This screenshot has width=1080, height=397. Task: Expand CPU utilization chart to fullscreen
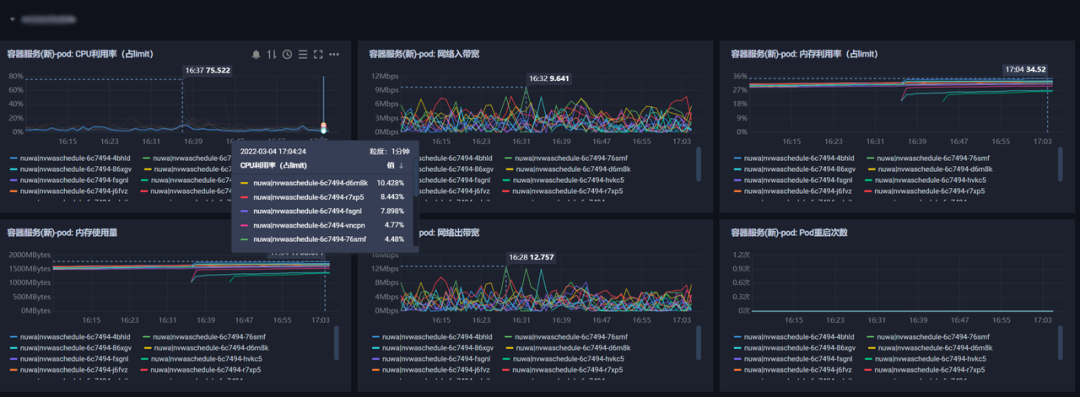click(x=318, y=54)
